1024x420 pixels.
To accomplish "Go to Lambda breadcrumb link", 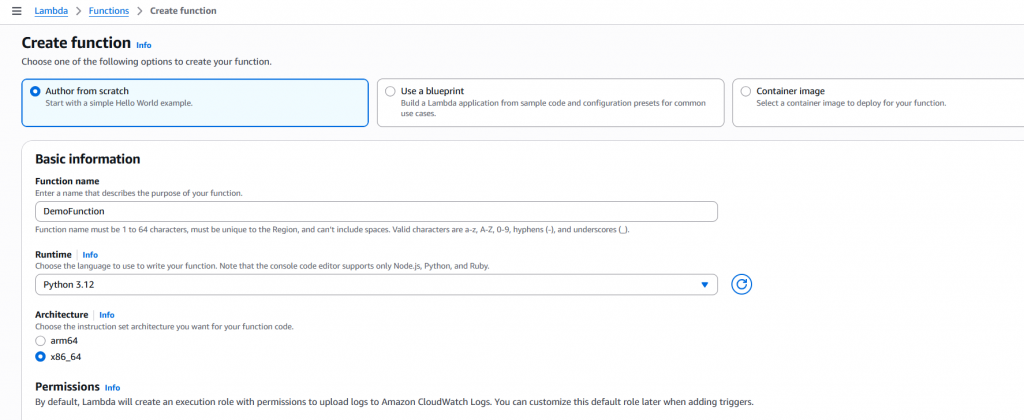I will 51,10.
